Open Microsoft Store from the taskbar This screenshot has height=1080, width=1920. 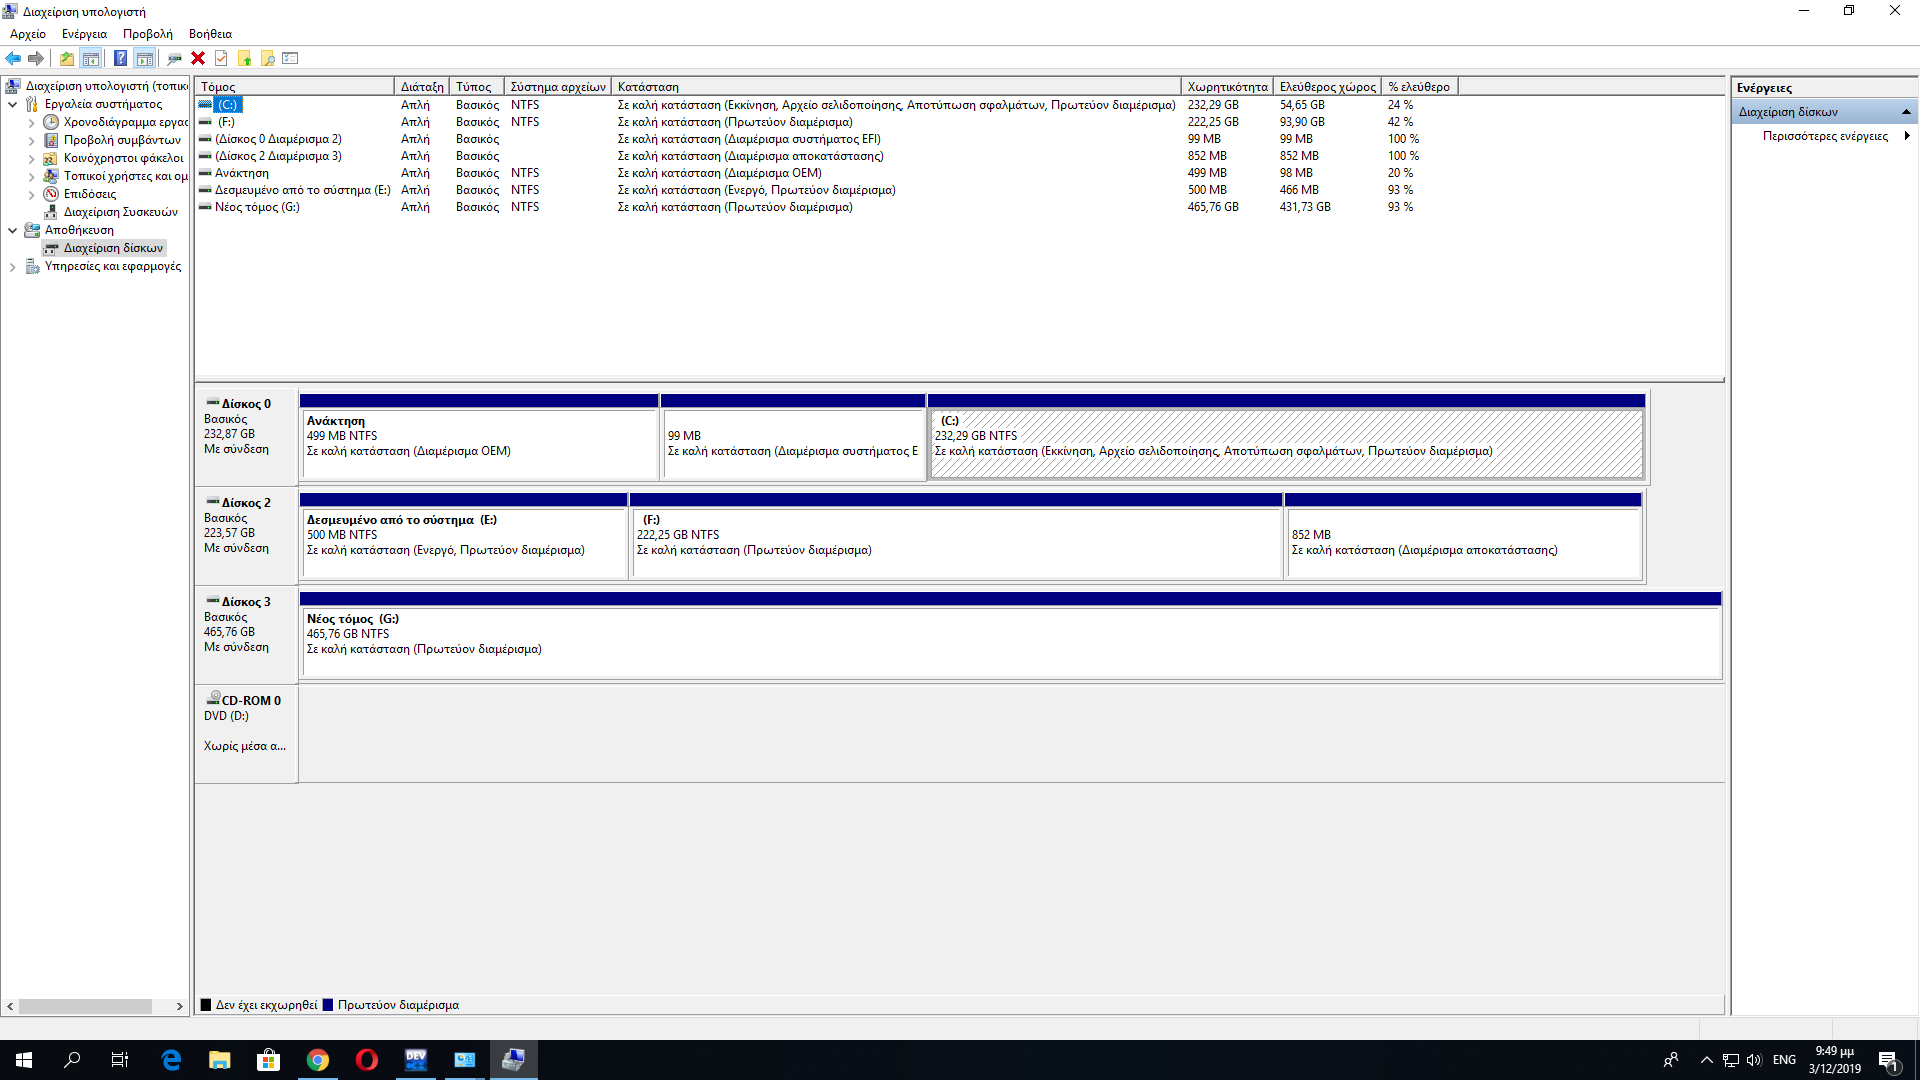pyautogui.click(x=269, y=1060)
